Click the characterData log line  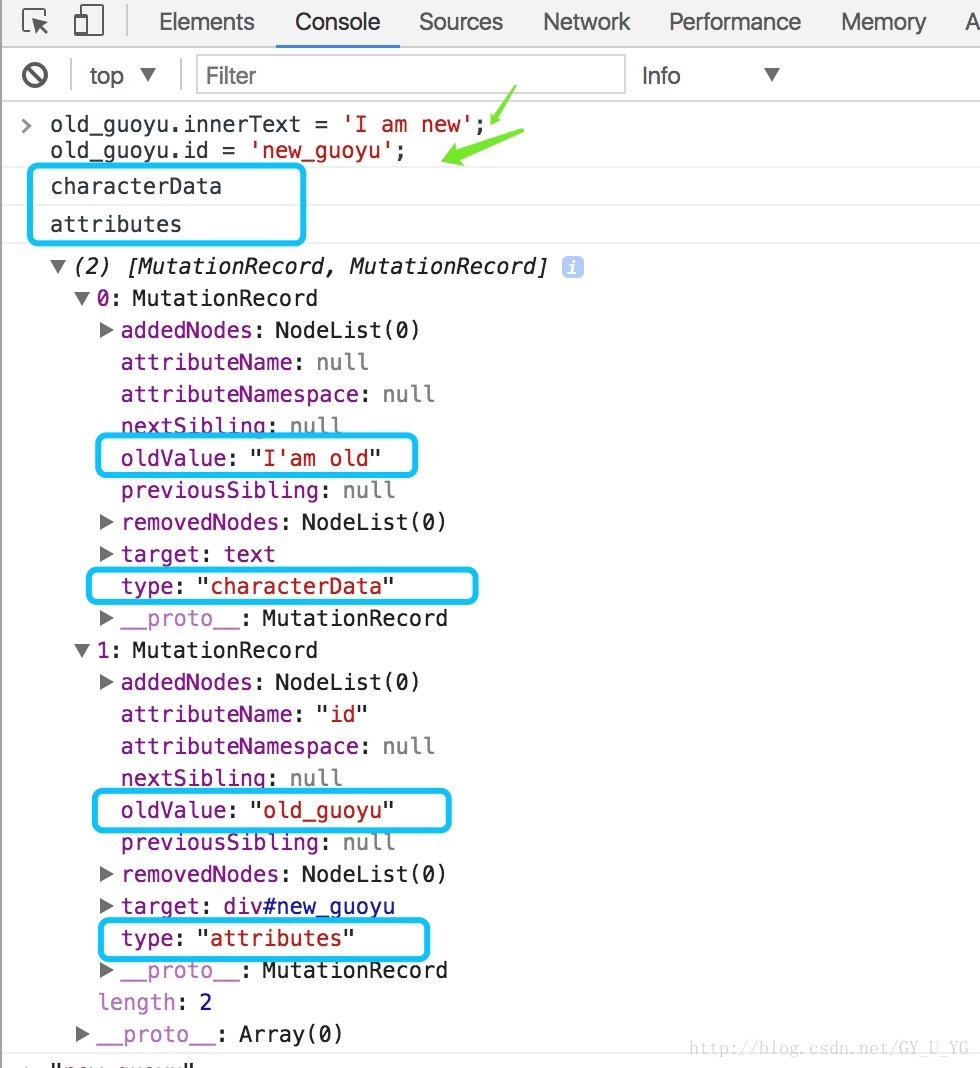point(136,186)
